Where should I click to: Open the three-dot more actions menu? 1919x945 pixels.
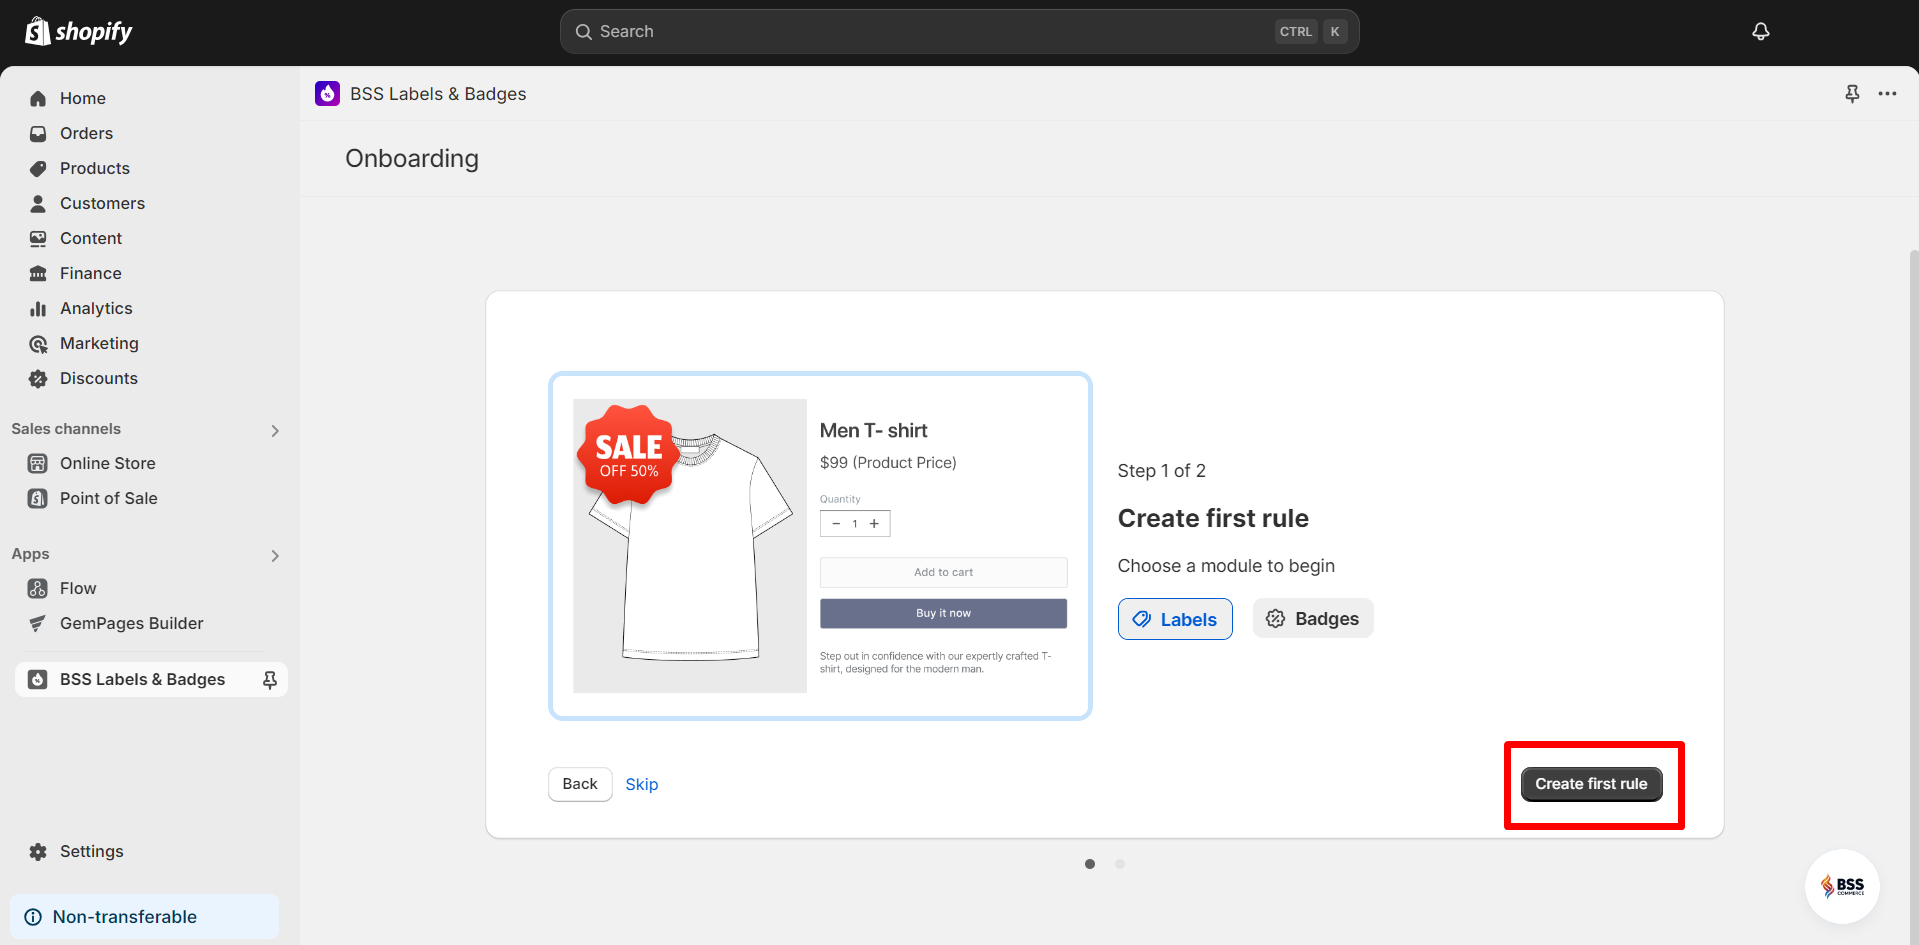[x=1887, y=93]
